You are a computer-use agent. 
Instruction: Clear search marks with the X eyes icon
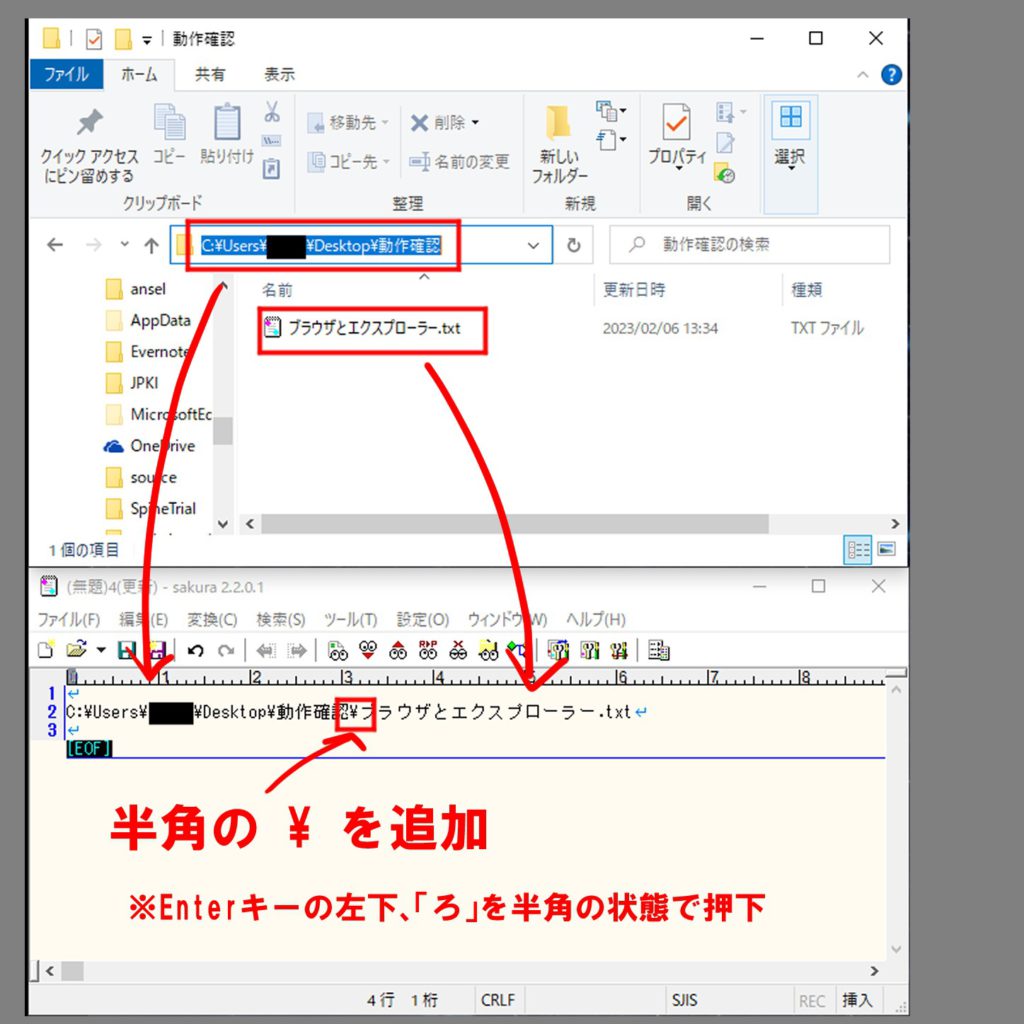tap(458, 650)
